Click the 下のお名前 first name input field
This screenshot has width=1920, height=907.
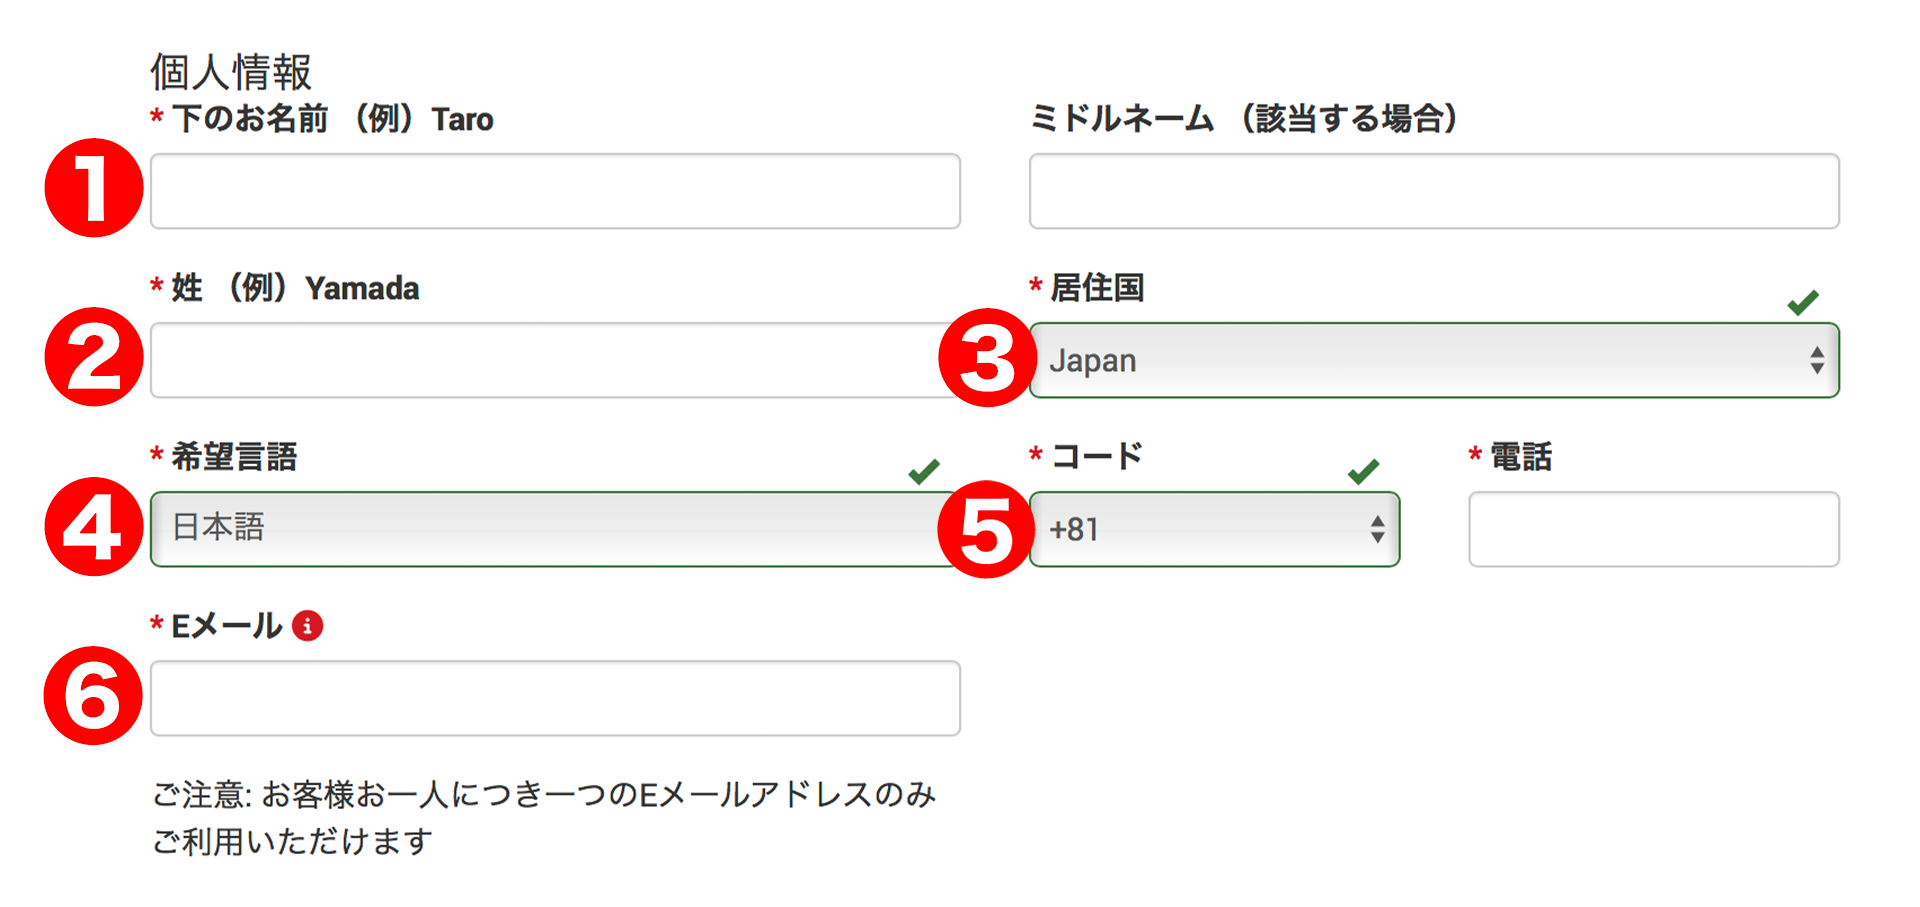555,191
